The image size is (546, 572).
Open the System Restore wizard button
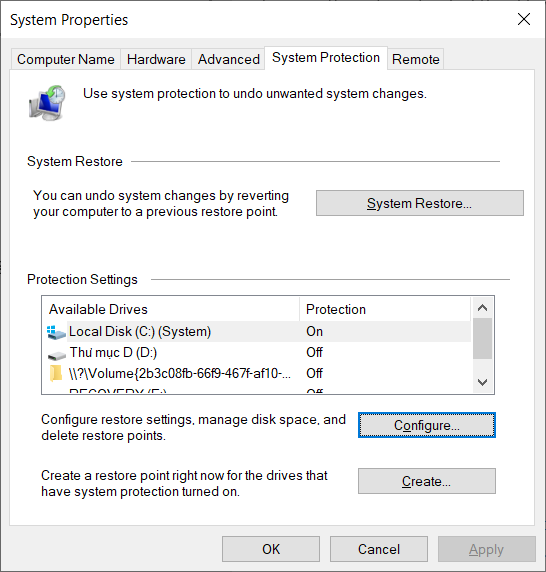(420, 203)
